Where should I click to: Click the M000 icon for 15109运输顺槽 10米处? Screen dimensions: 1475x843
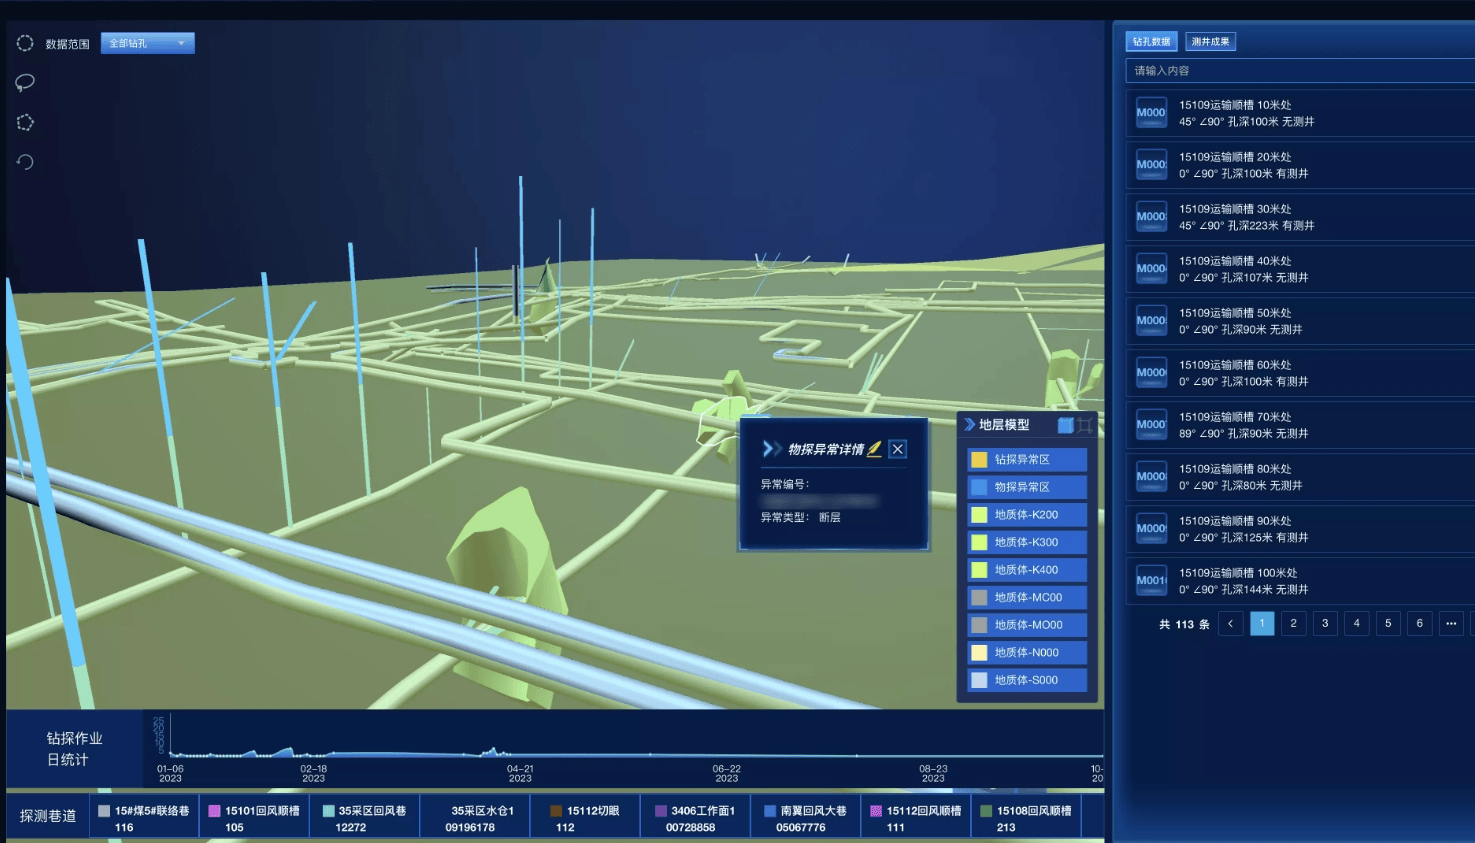coord(1151,113)
